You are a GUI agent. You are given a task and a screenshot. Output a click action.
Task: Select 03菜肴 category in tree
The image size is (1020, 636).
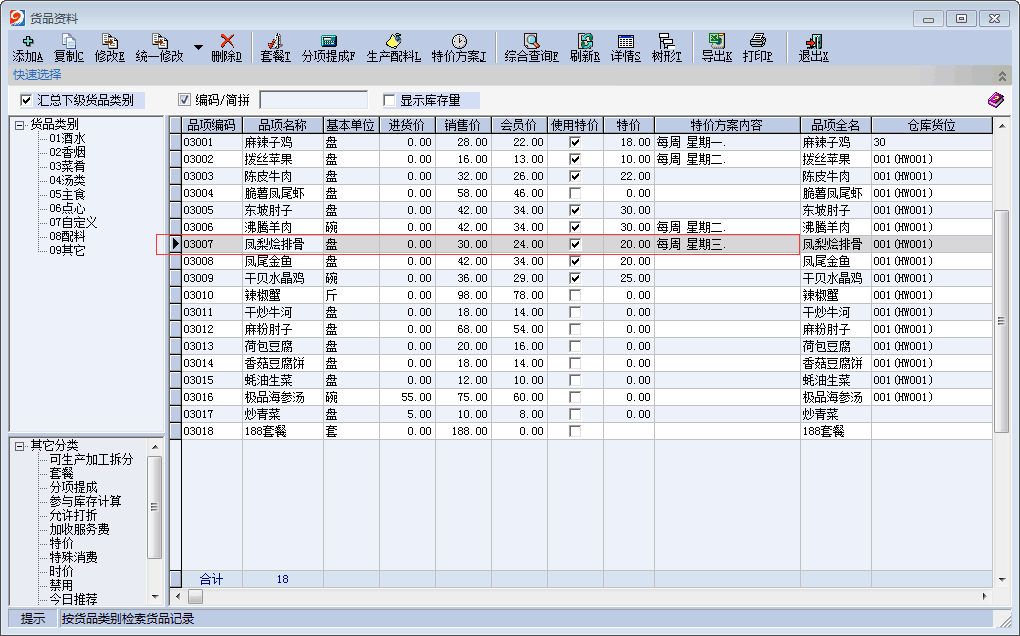tap(67, 167)
